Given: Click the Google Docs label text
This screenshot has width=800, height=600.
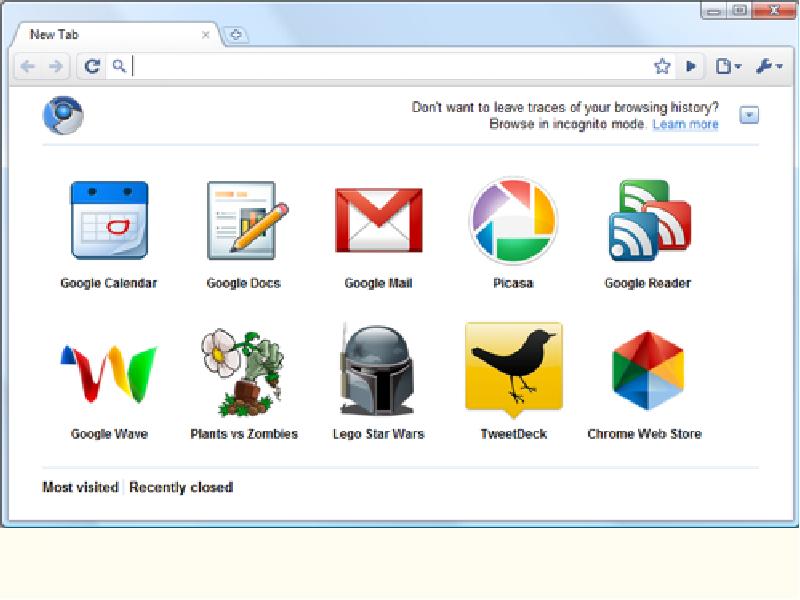Looking at the screenshot, I should pos(243,283).
